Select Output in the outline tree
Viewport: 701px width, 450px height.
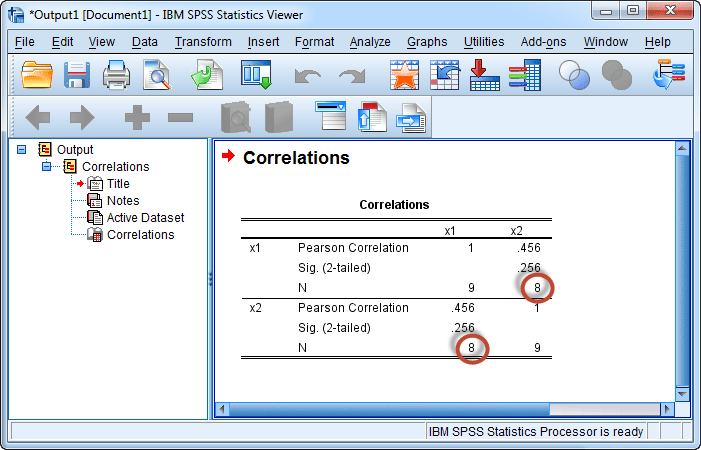tap(75, 150)
